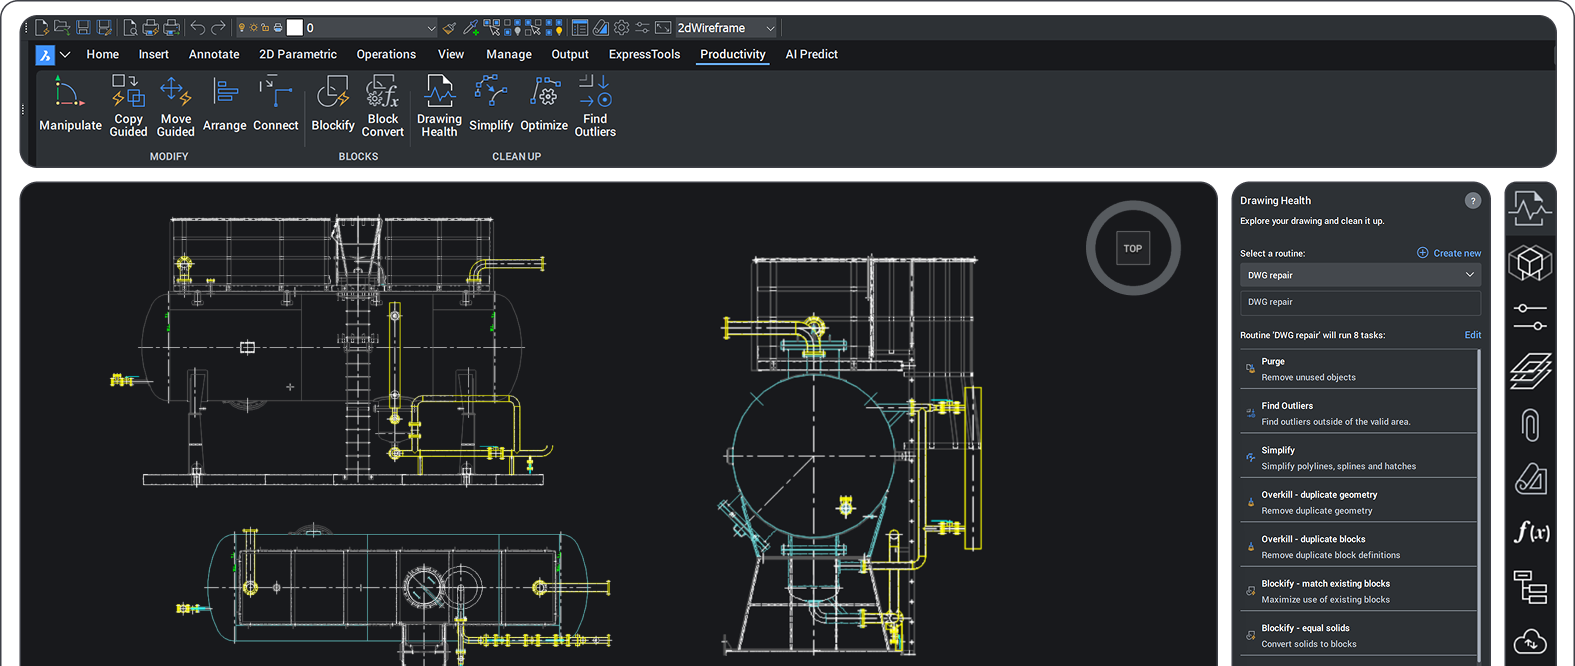Click the Undo arrow

click(x=197, y=27)
